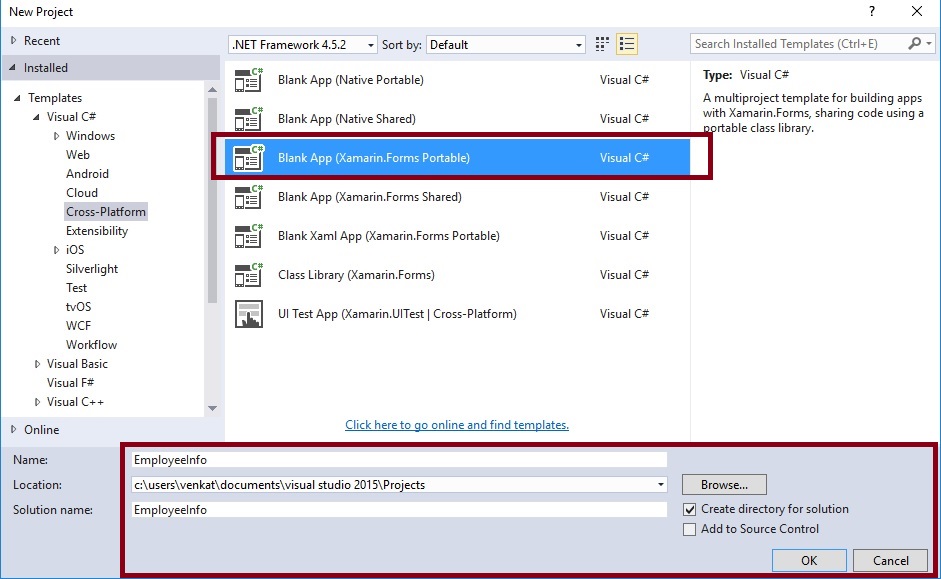Click the search magnifier icon

915,43
